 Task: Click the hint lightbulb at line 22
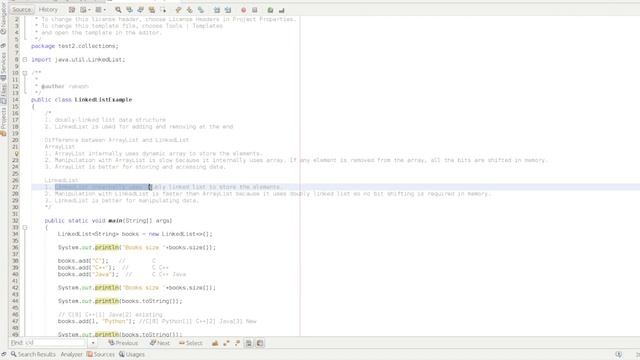click(17, 154)
